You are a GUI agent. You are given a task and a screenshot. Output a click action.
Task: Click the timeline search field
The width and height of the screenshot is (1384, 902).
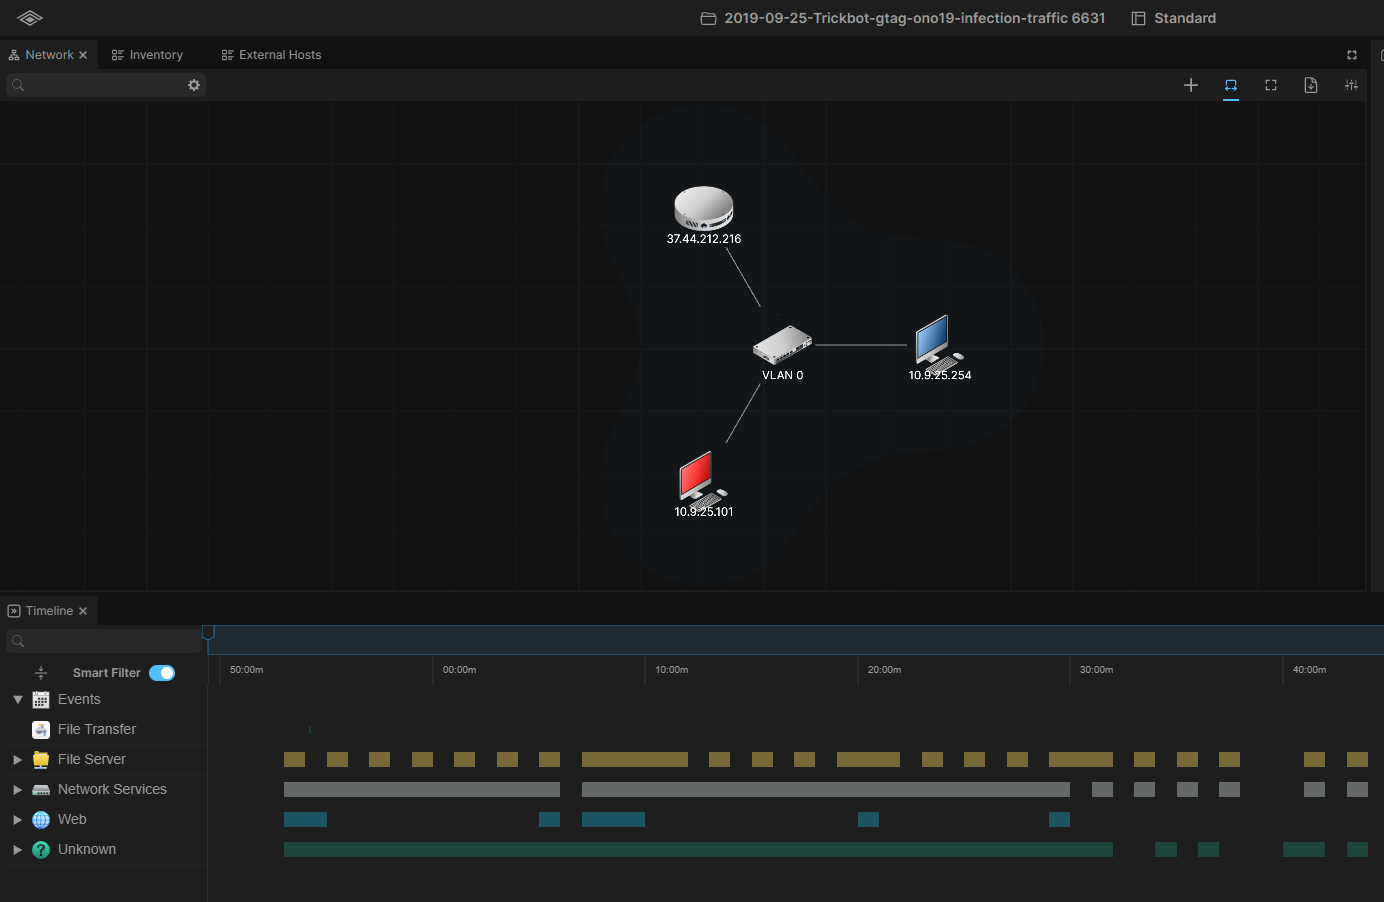(104, 641)
